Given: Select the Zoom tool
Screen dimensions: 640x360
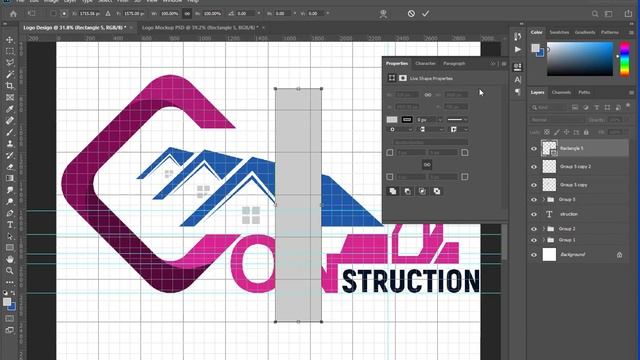Looking at the screenshot, I should click(x=10, y=270).
